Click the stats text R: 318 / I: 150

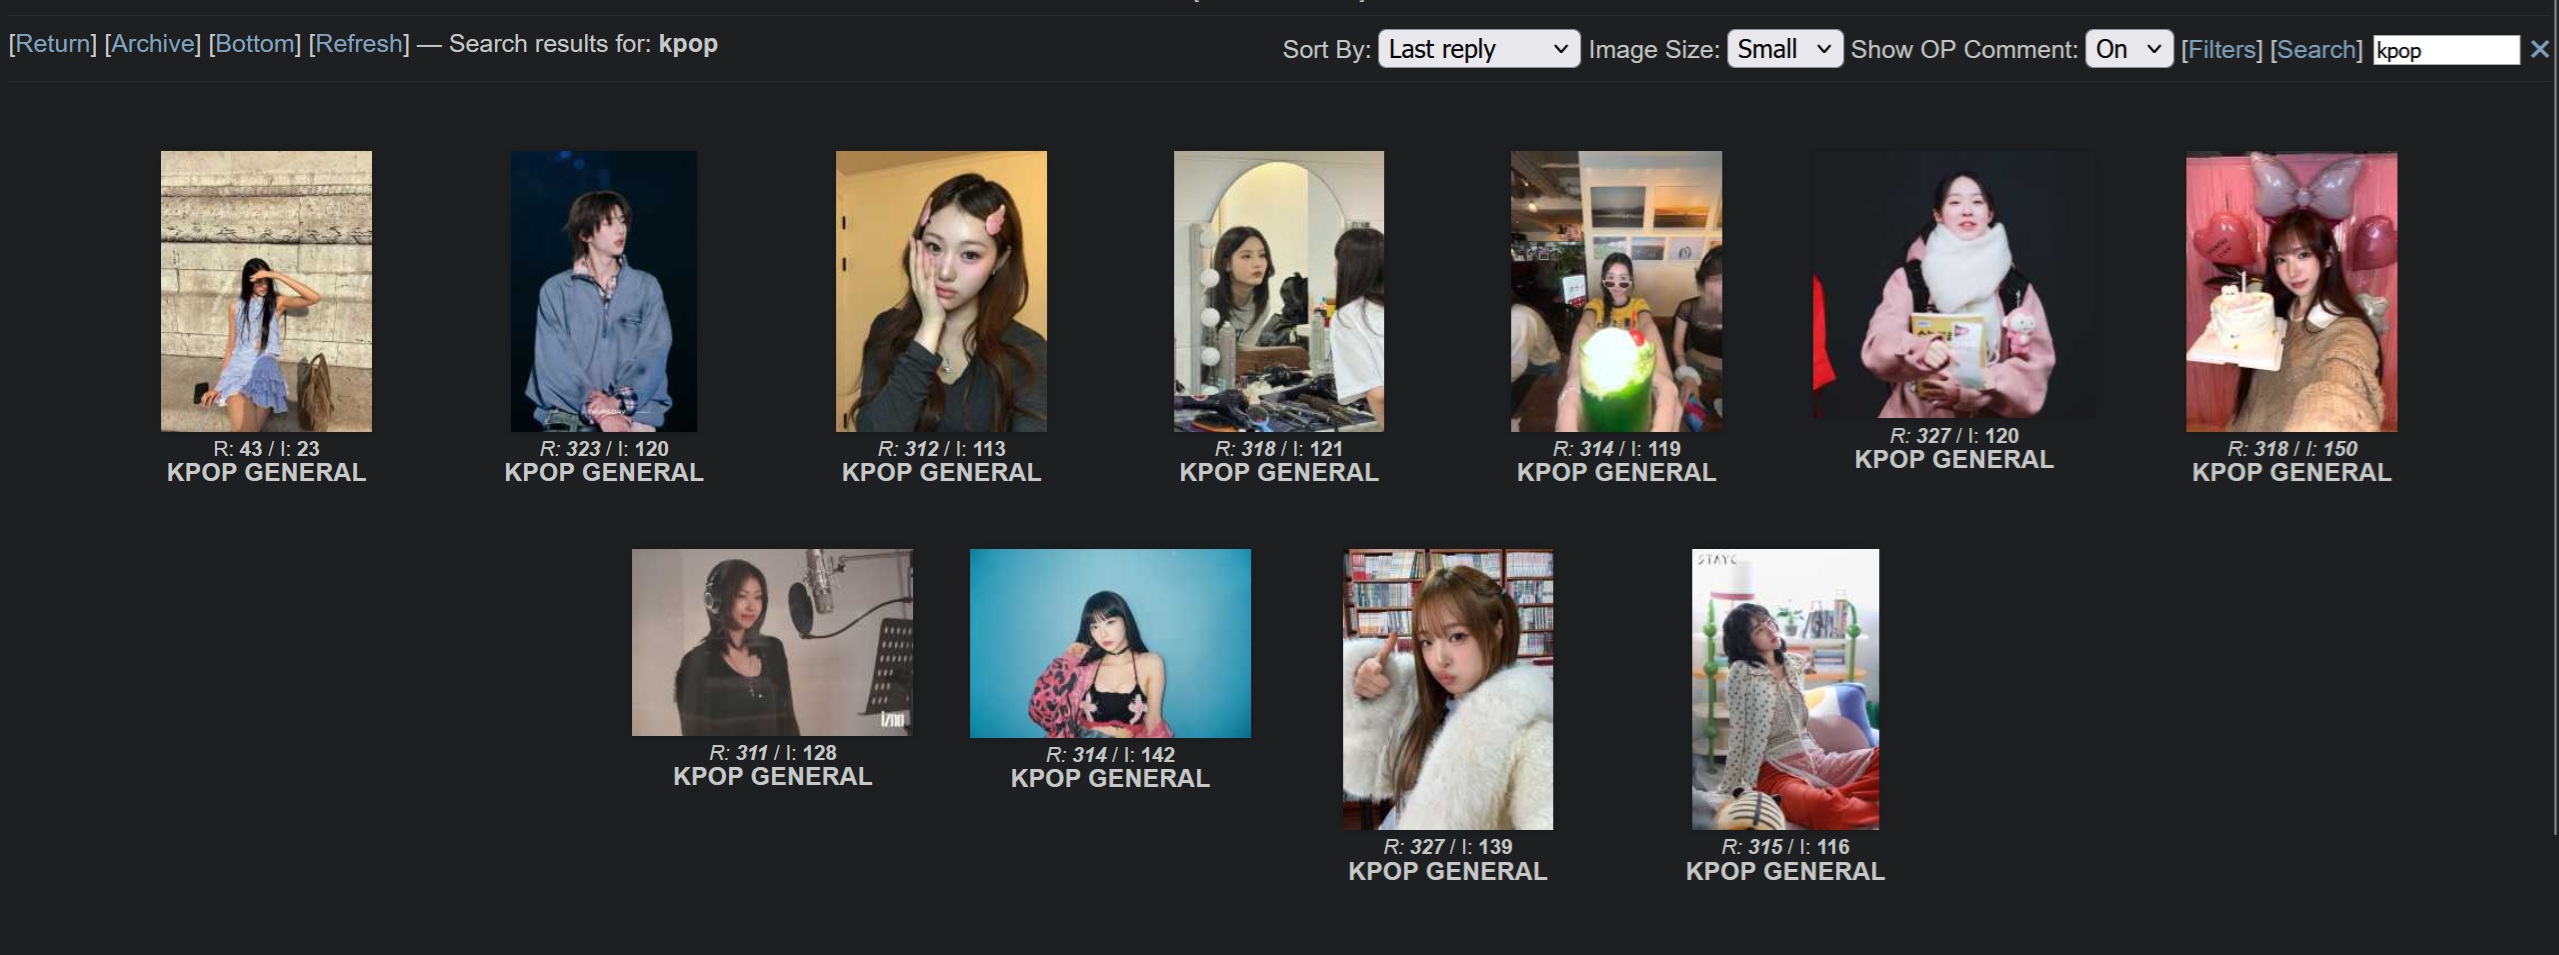pos(2291,449)
